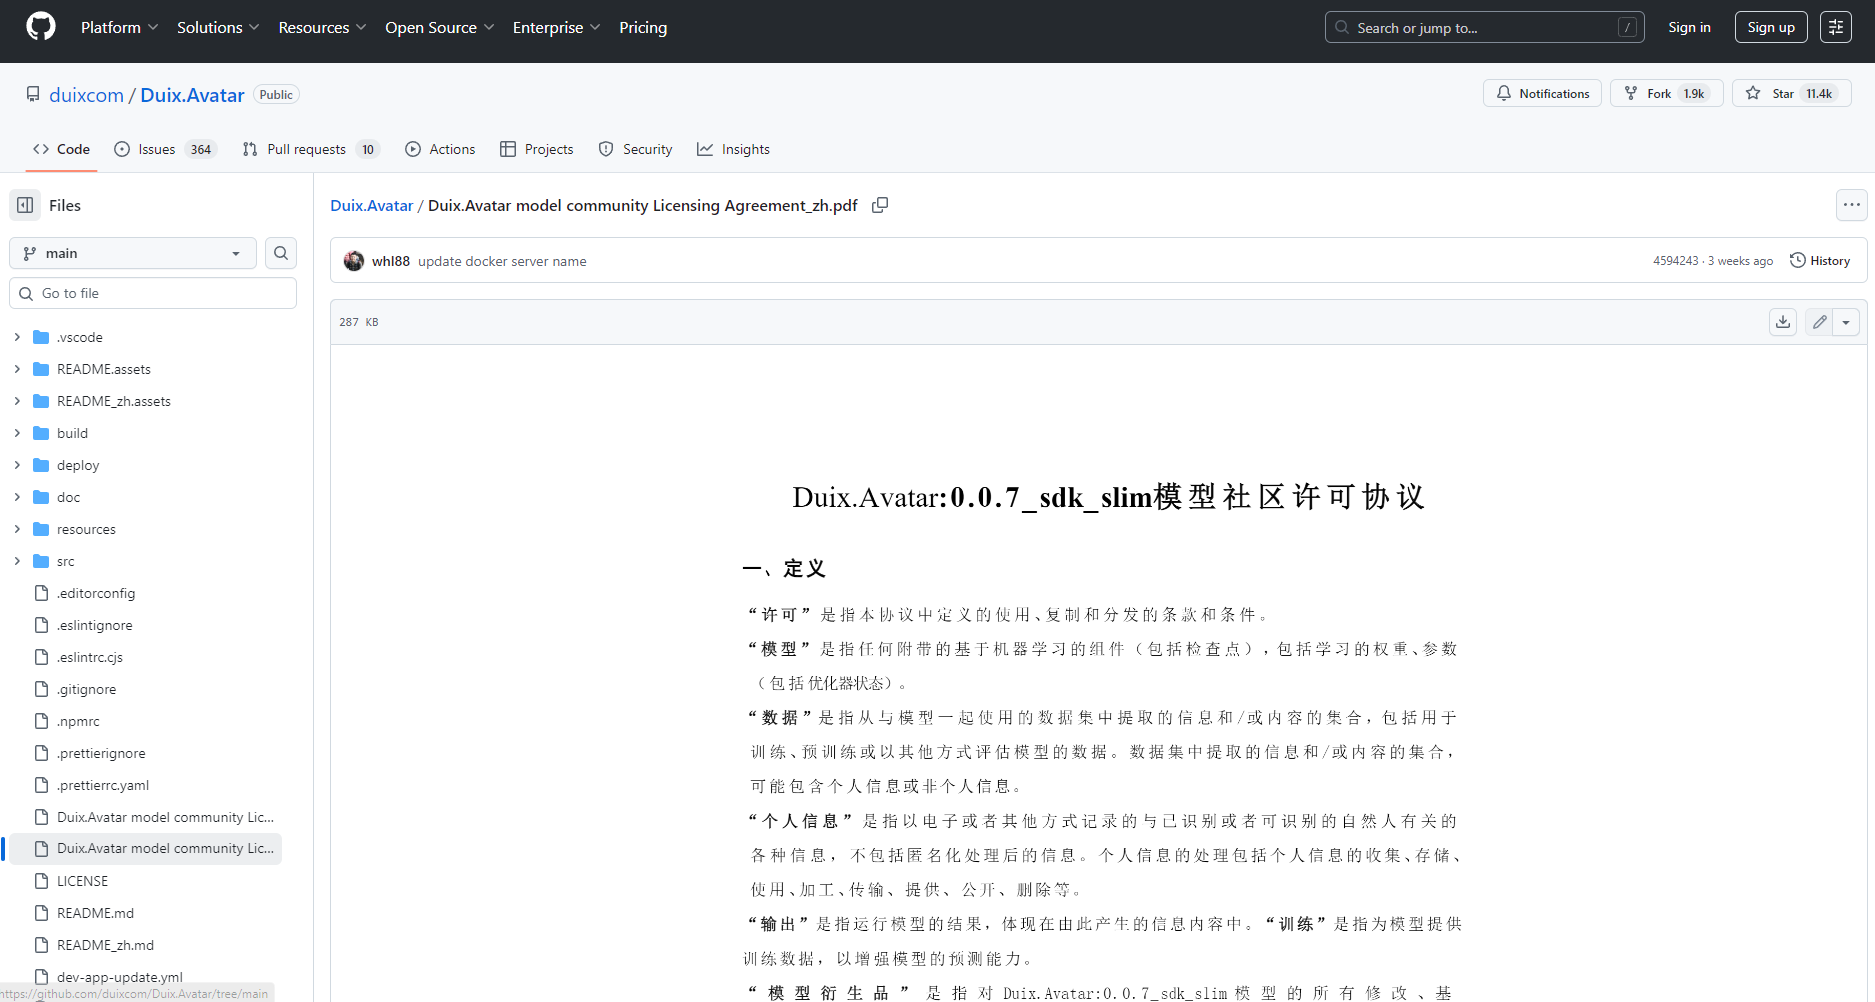Expand the src folder

(17, 561)
